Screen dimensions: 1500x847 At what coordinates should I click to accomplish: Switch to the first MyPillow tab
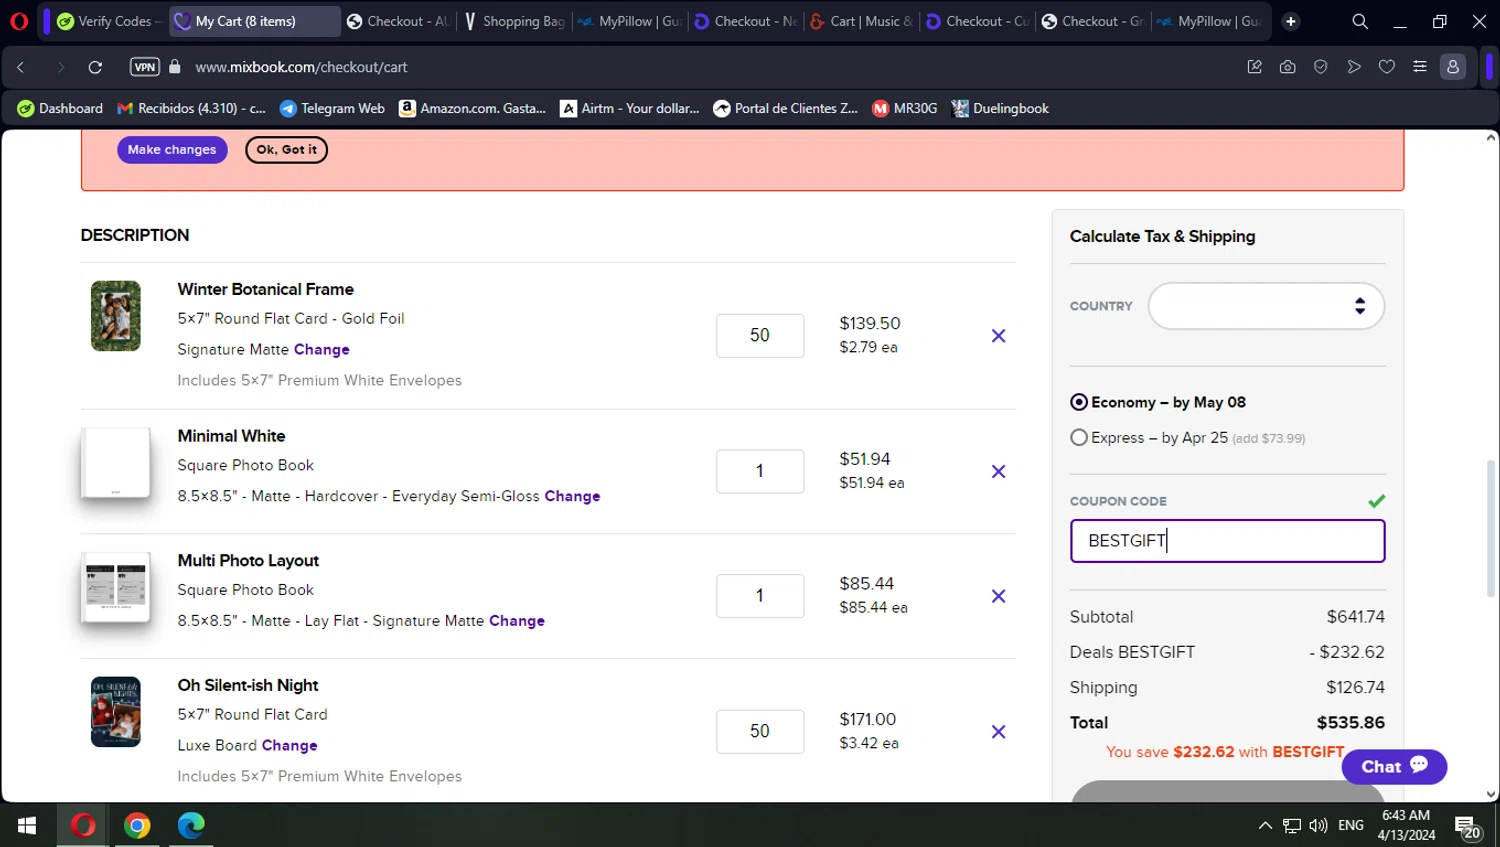tap(630, 21)
